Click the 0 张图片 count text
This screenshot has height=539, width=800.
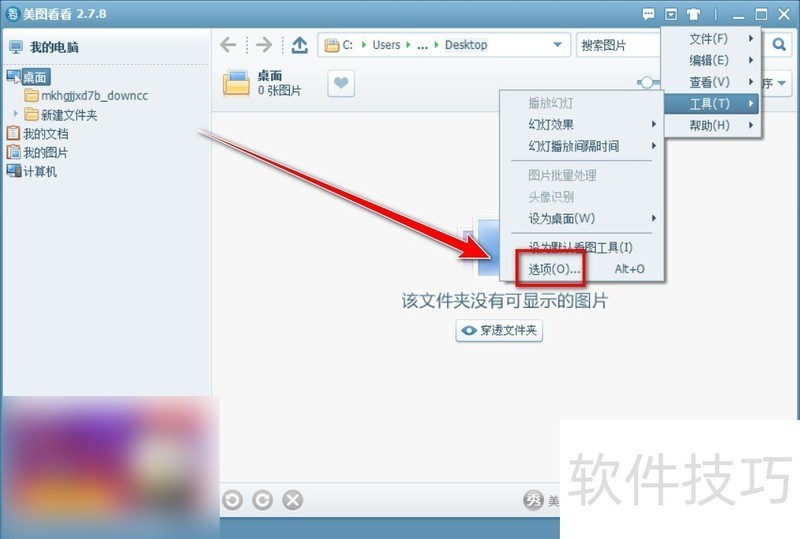[x=280, y=90]
